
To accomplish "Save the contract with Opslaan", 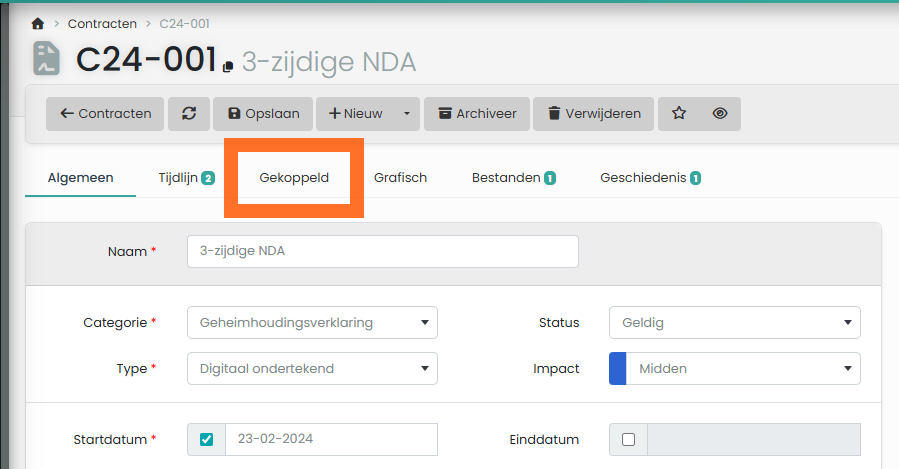I will [x=263, y=114].
